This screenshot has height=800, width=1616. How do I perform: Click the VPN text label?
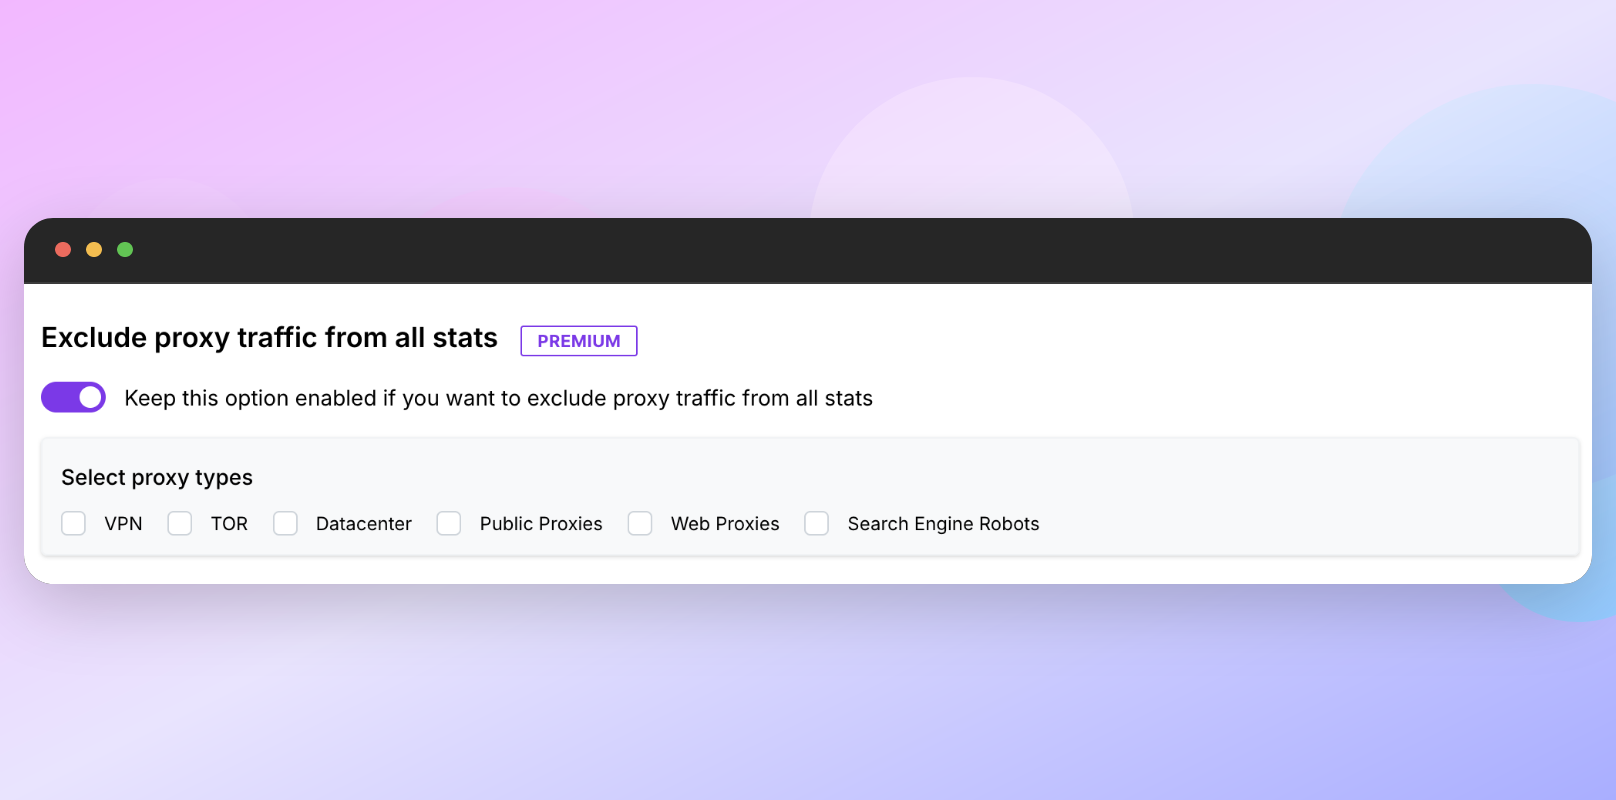click(123, 524)
